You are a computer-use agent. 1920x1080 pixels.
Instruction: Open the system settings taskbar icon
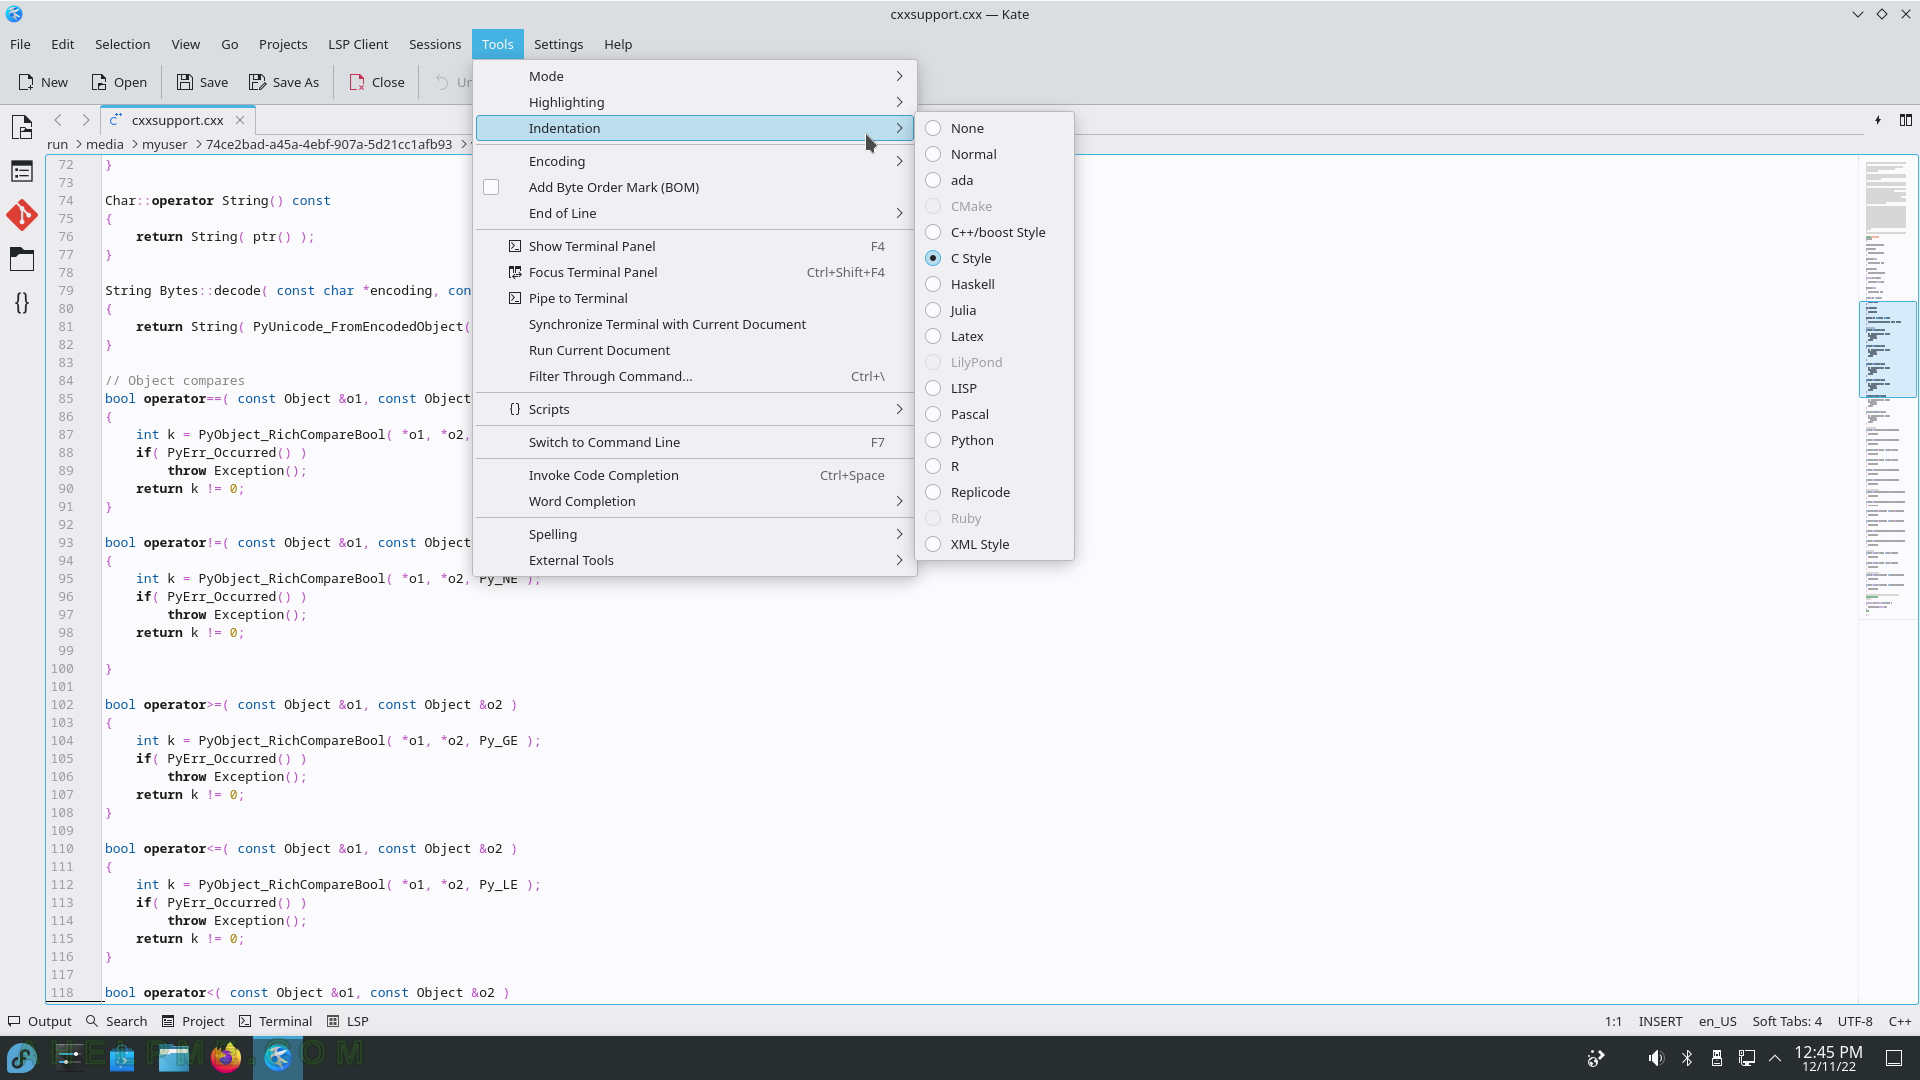click(x=70, y=1057)
